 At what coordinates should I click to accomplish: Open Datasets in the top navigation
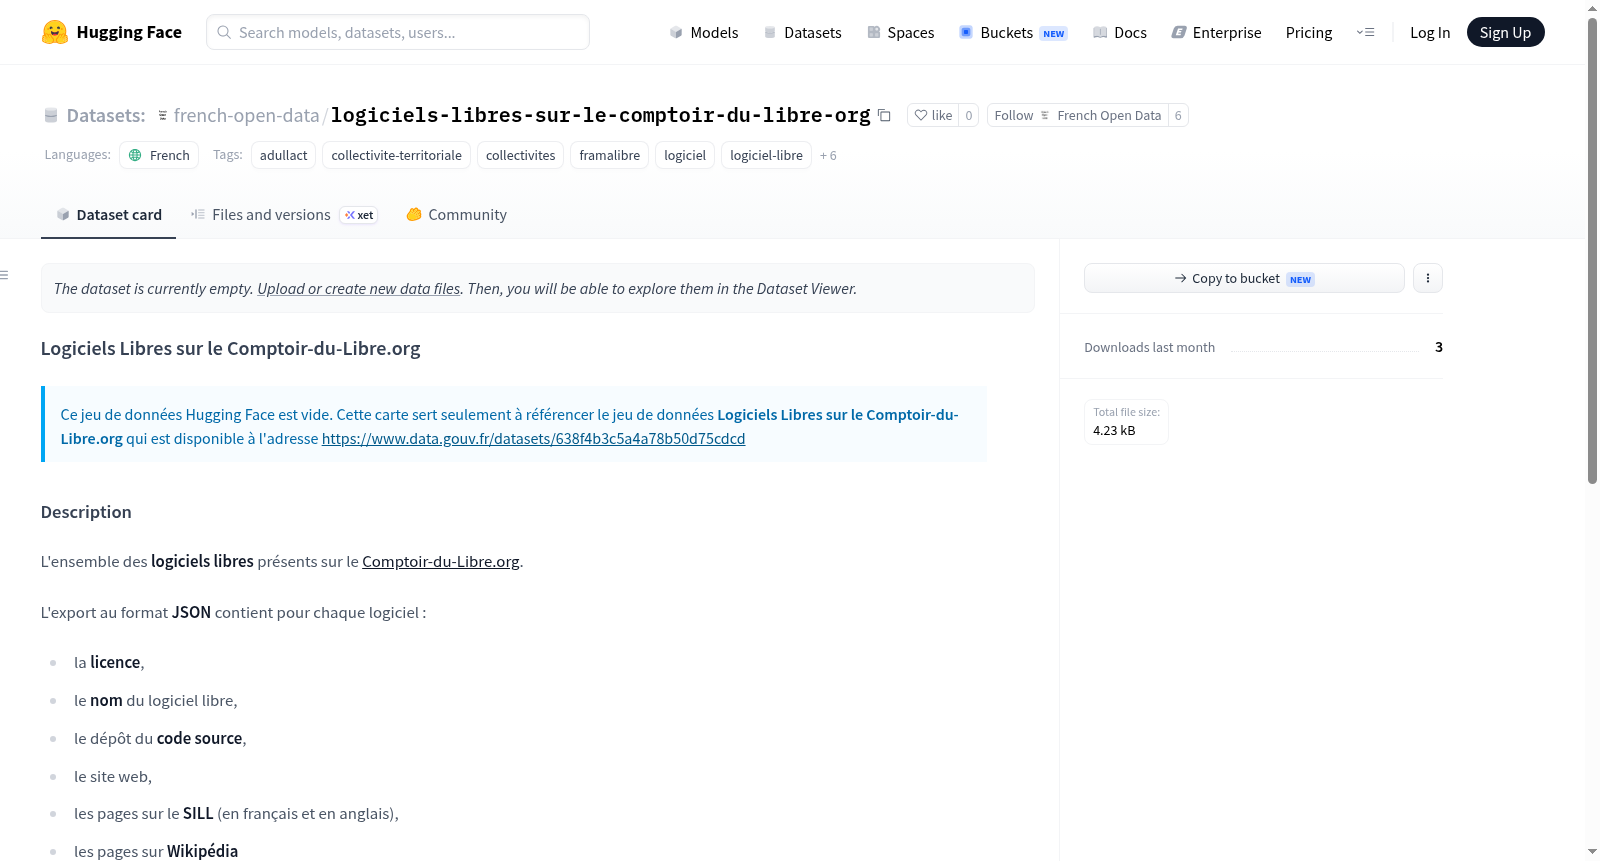pyautogui.click(x=803, y=33)
